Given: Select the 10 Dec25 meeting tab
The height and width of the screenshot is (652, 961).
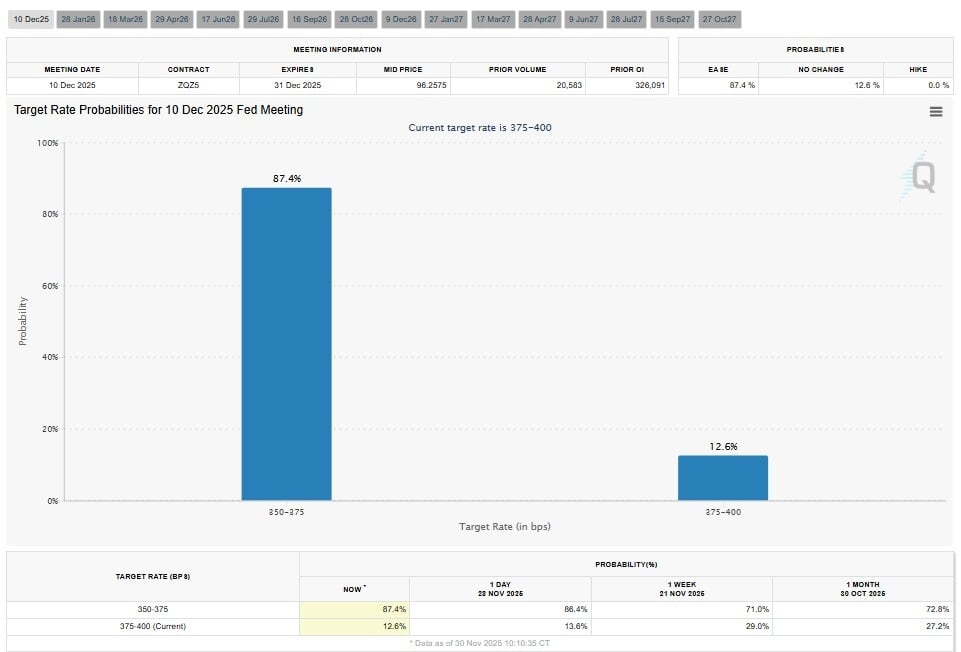Looking at the screenshot, I should click(x=29, y=19).
